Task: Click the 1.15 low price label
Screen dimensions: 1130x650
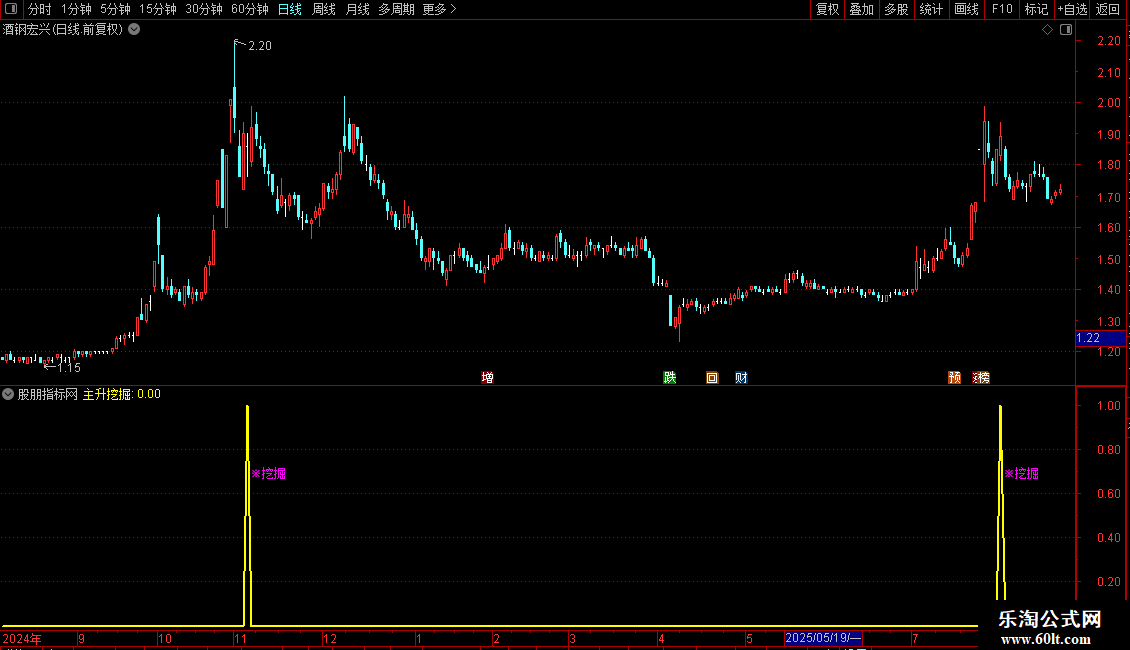Action: 68,368
